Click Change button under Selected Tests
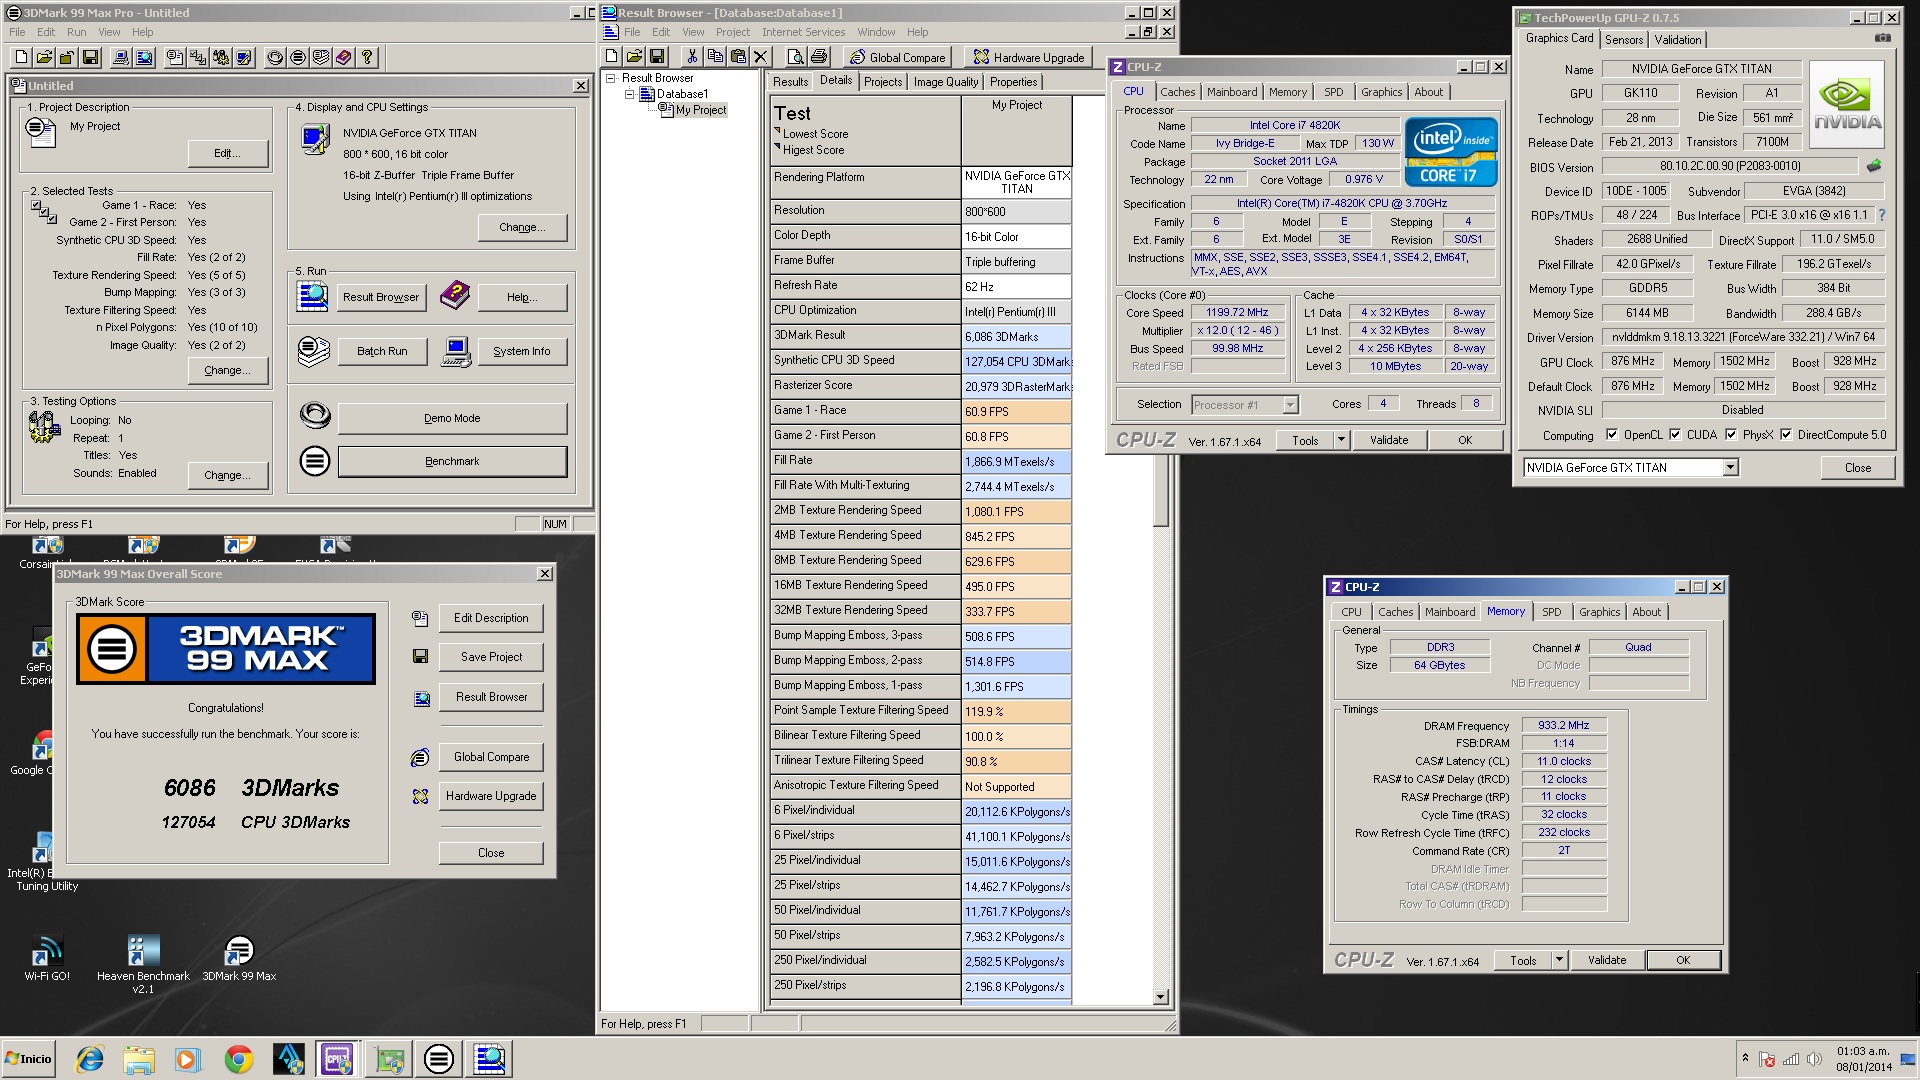The height and width of the screenshot is (1080, 1920). click(x=227, y=370)
